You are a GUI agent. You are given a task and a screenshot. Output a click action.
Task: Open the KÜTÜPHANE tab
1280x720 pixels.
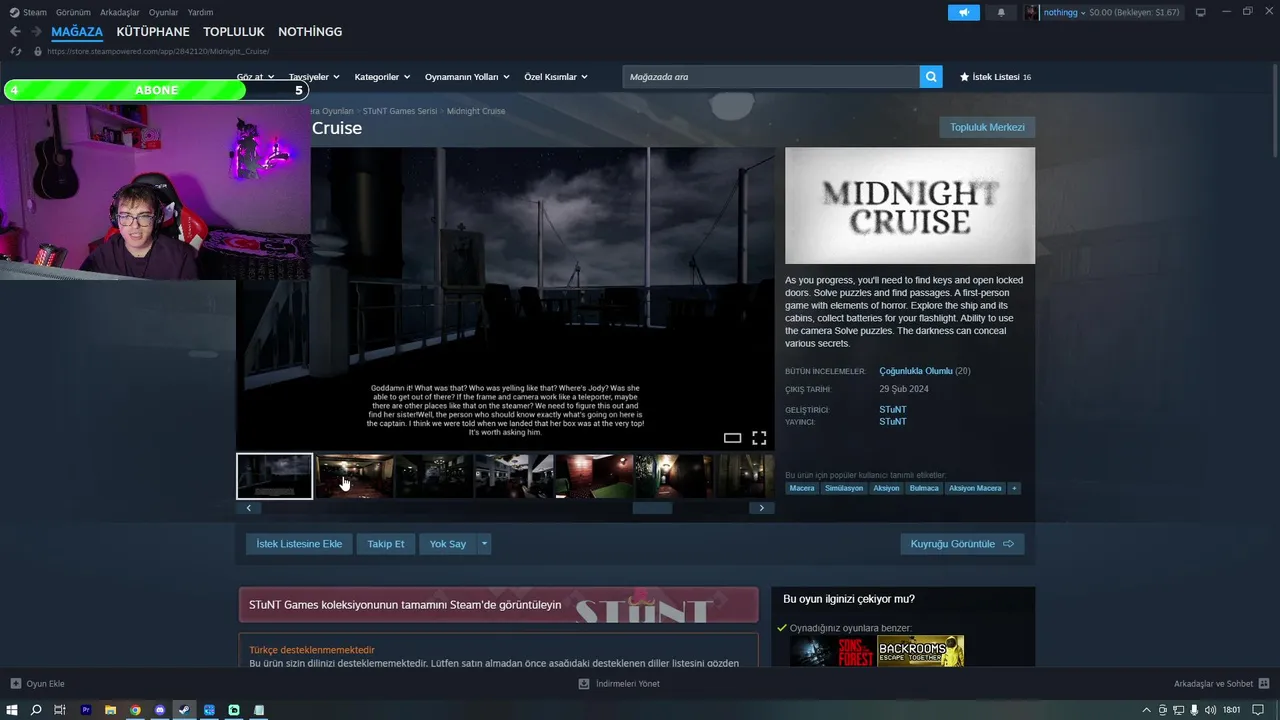pos(153,32)
